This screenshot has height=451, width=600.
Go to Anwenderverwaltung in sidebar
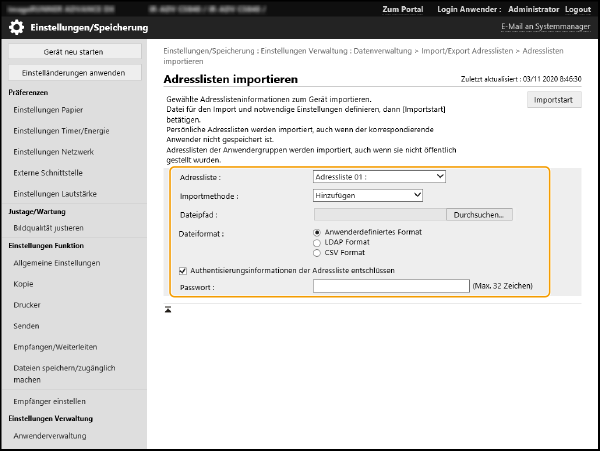(48, 436)
